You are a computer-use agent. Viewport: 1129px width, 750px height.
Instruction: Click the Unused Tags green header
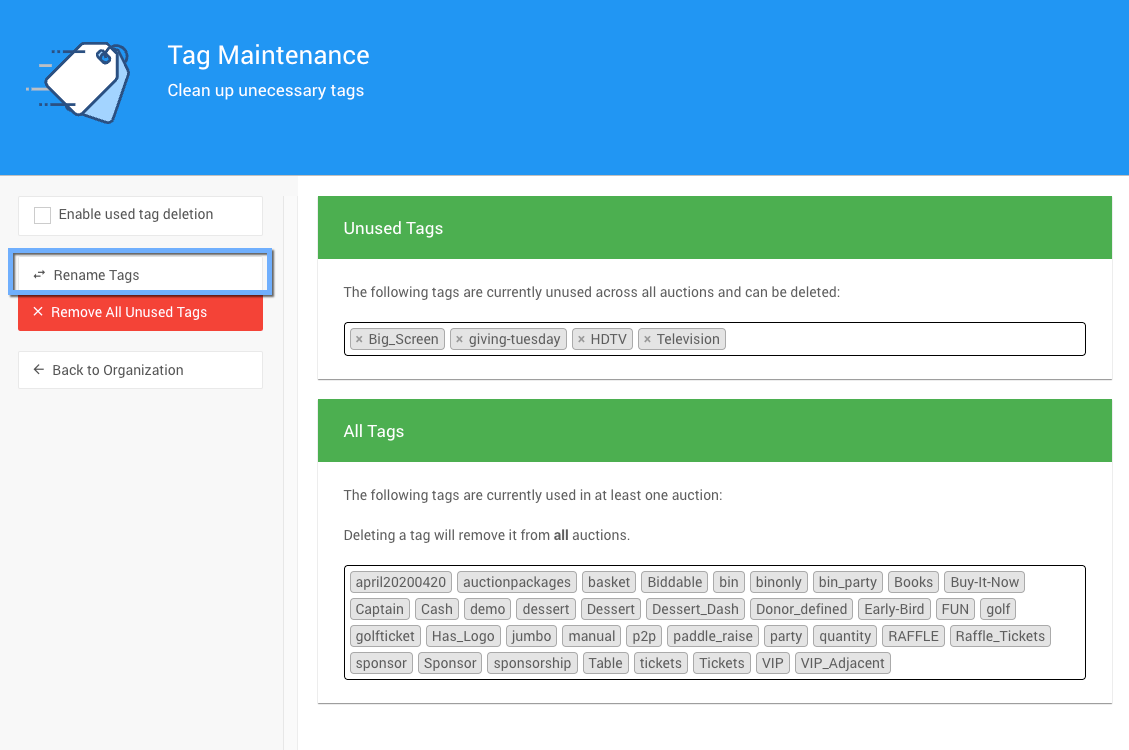click(x=714, y=228)
